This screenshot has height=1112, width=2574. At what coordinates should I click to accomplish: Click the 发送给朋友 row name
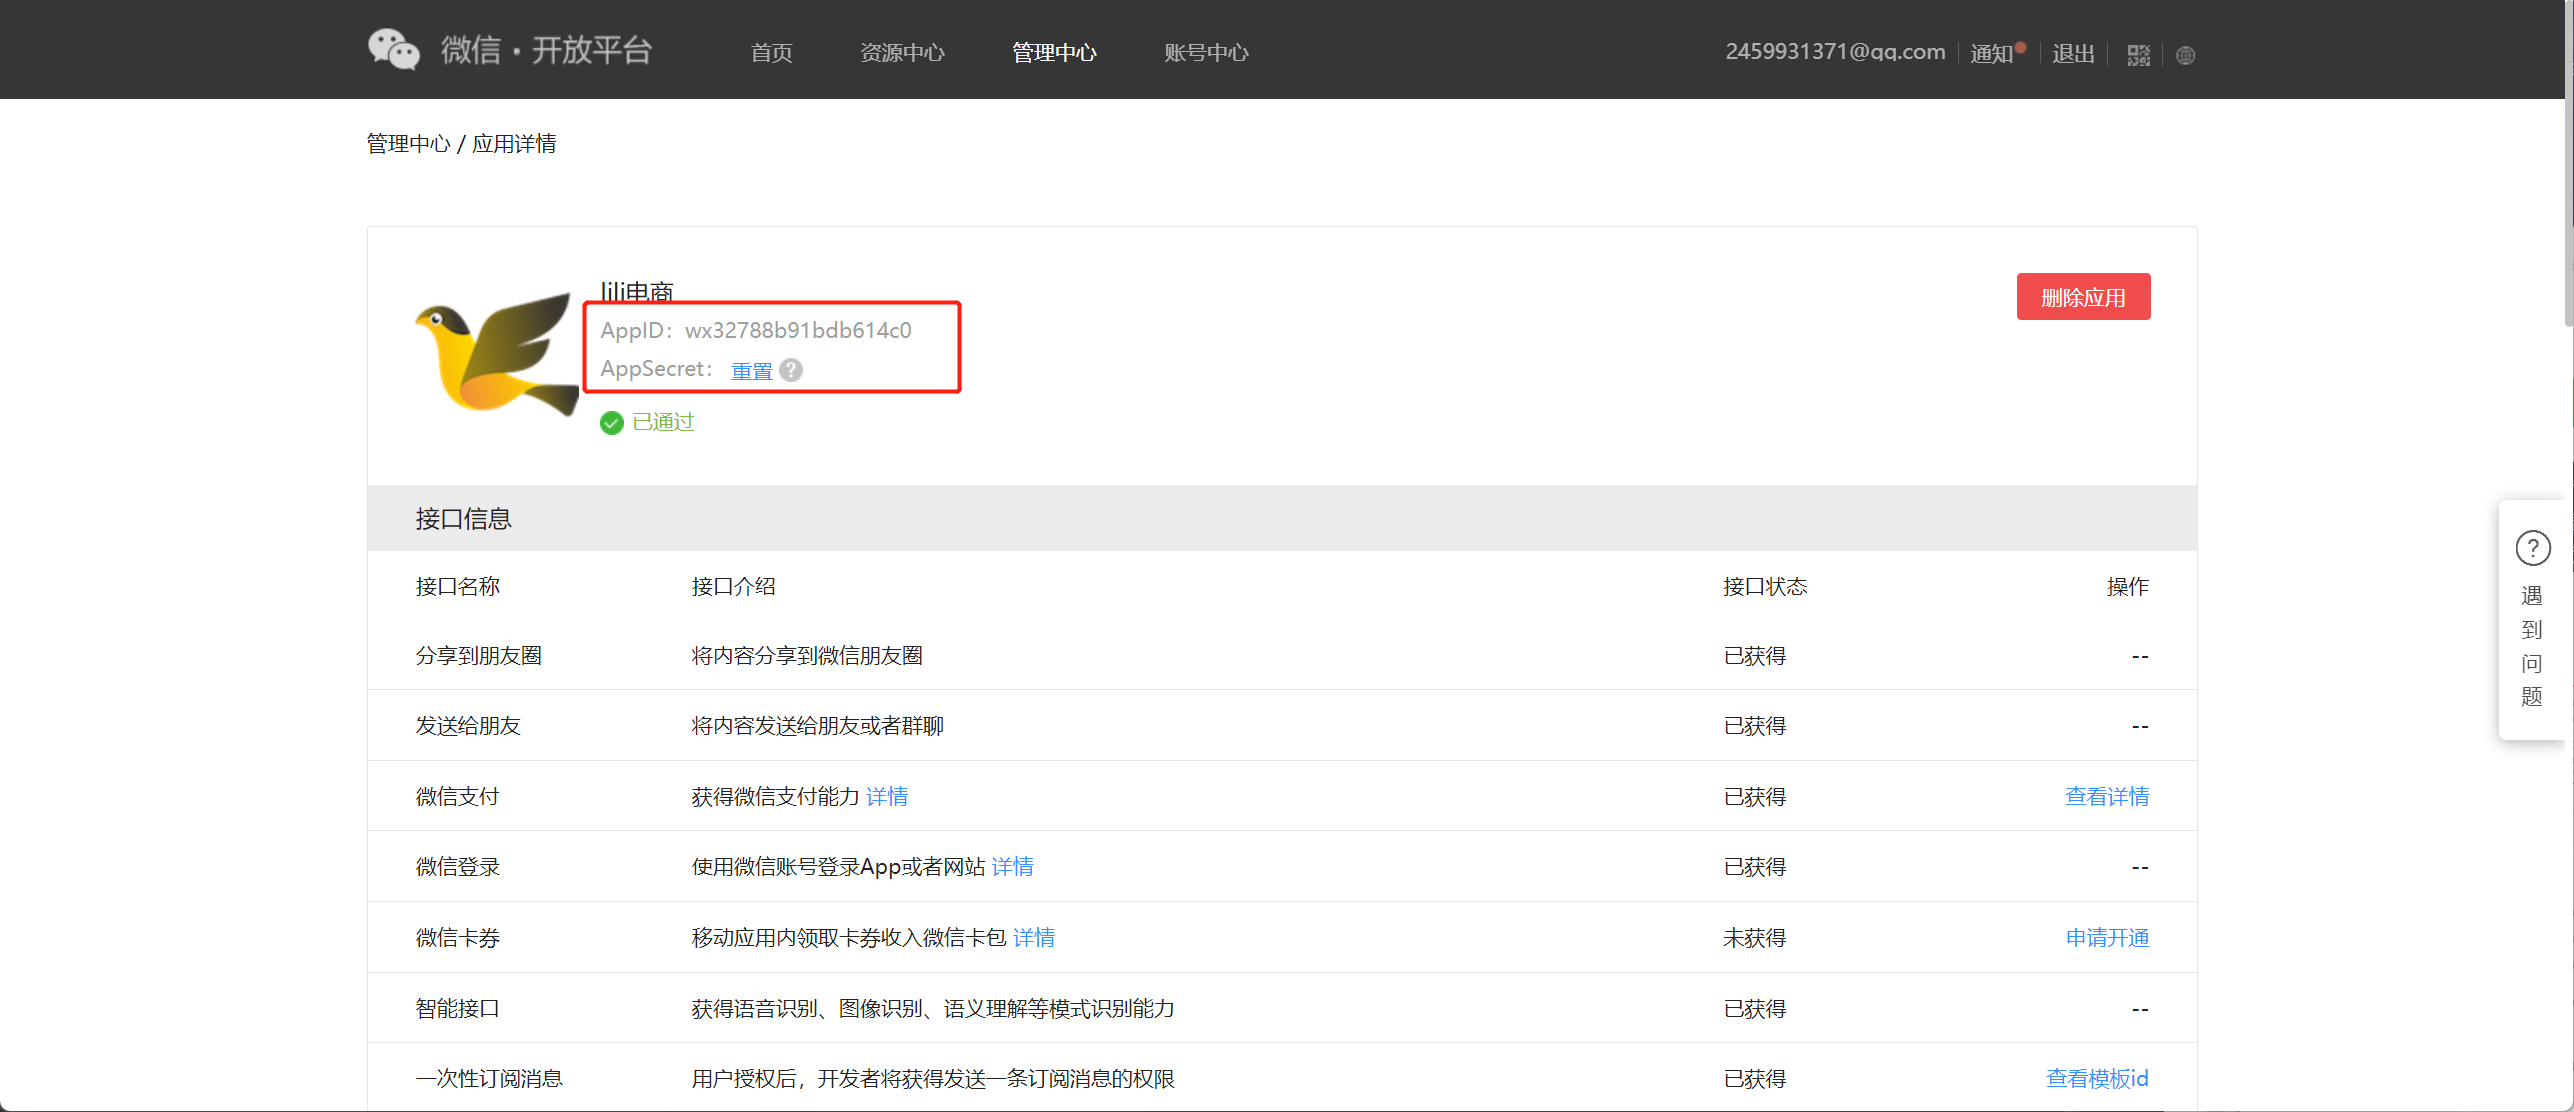point(468,725)
